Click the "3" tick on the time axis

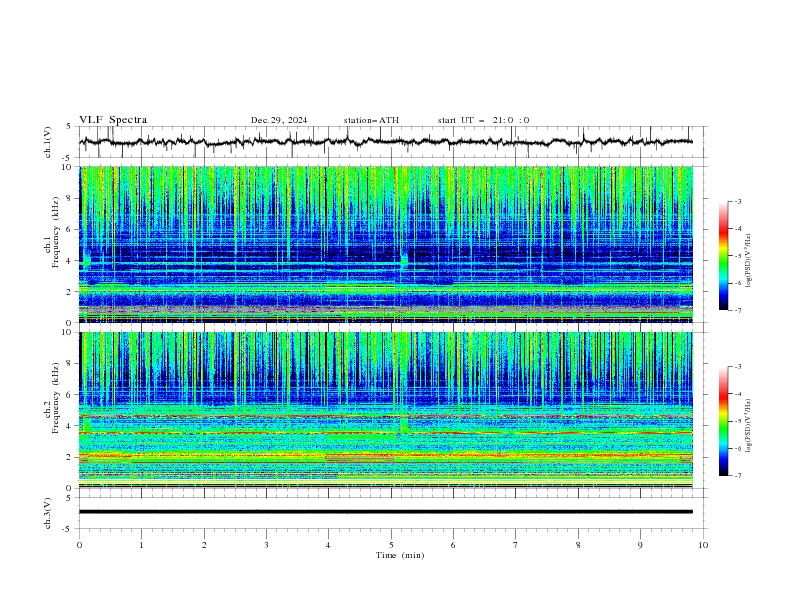266,545
